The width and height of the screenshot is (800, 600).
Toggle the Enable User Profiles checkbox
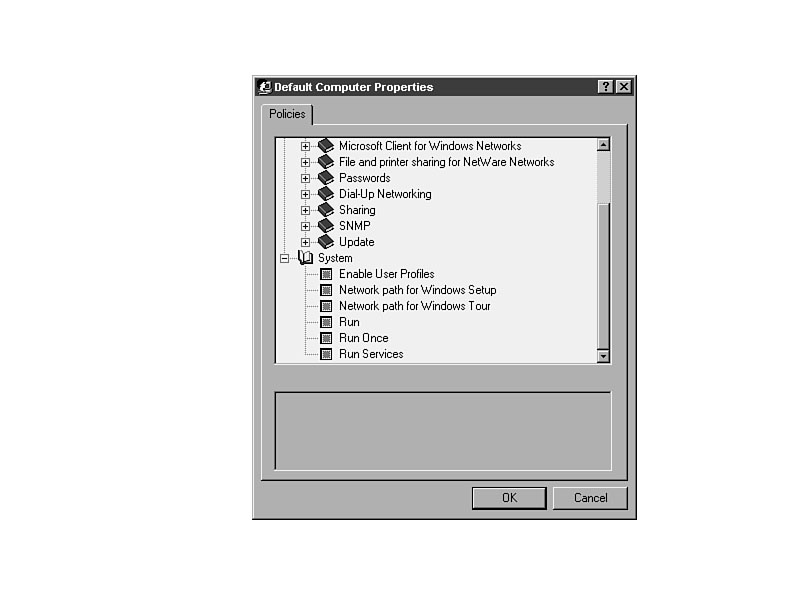tap(326, 274)
